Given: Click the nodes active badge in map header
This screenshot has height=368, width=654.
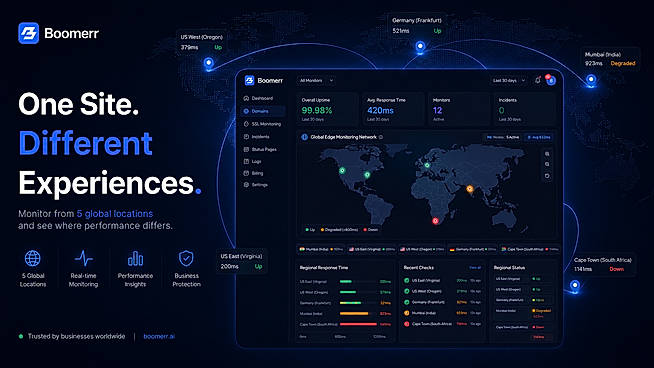Looking at the screenshot, I should point(502,137).
